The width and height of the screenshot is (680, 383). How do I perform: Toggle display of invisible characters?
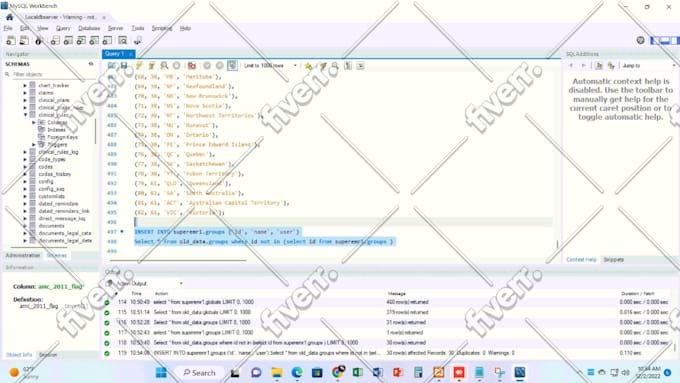tap(348, 66)
